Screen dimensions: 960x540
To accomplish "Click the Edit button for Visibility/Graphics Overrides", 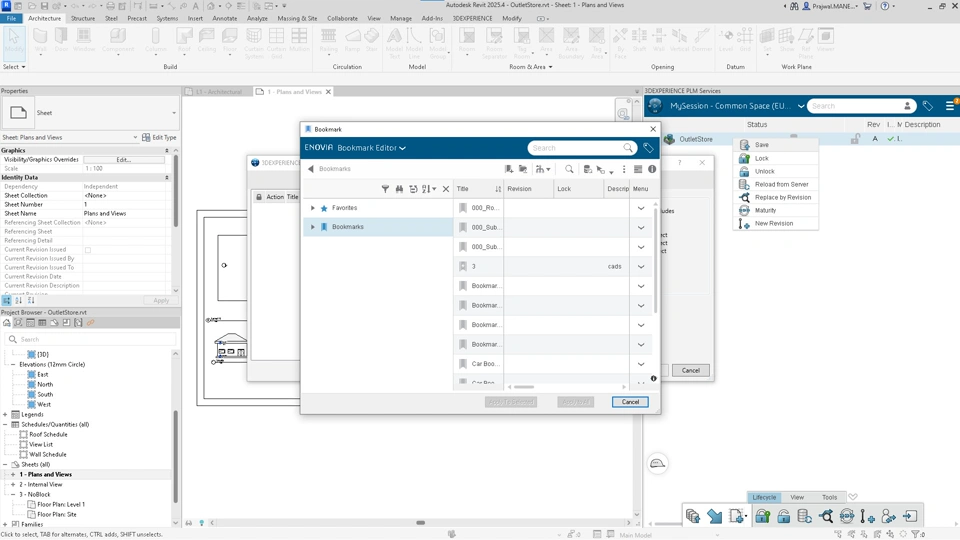I will (124, 160).
